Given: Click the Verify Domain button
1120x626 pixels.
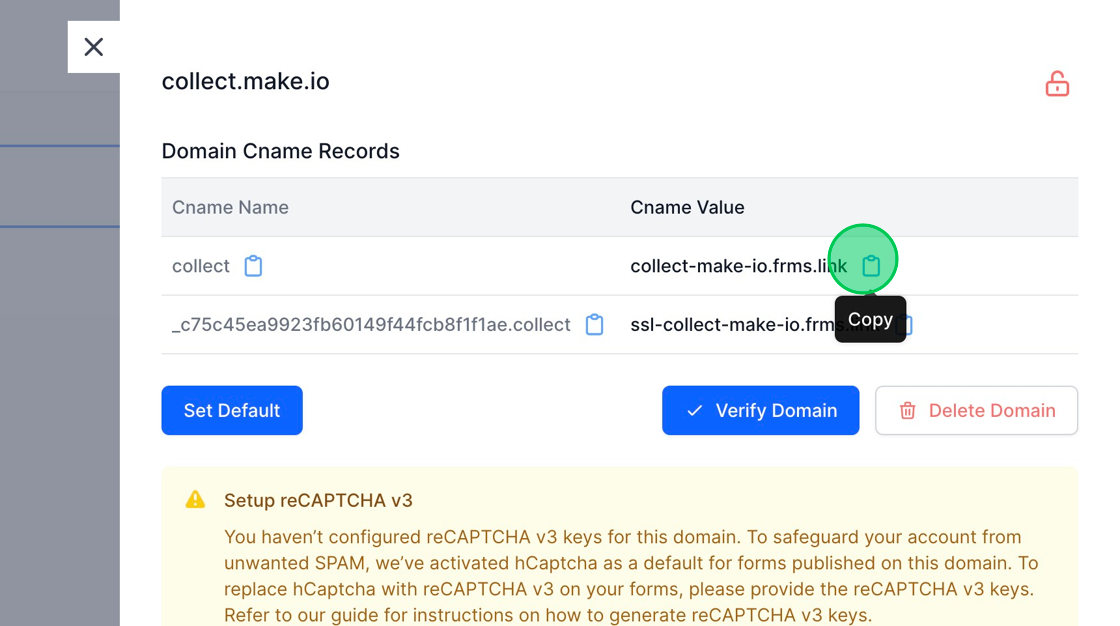Looking at the screenshot, I should pos(760,410).
